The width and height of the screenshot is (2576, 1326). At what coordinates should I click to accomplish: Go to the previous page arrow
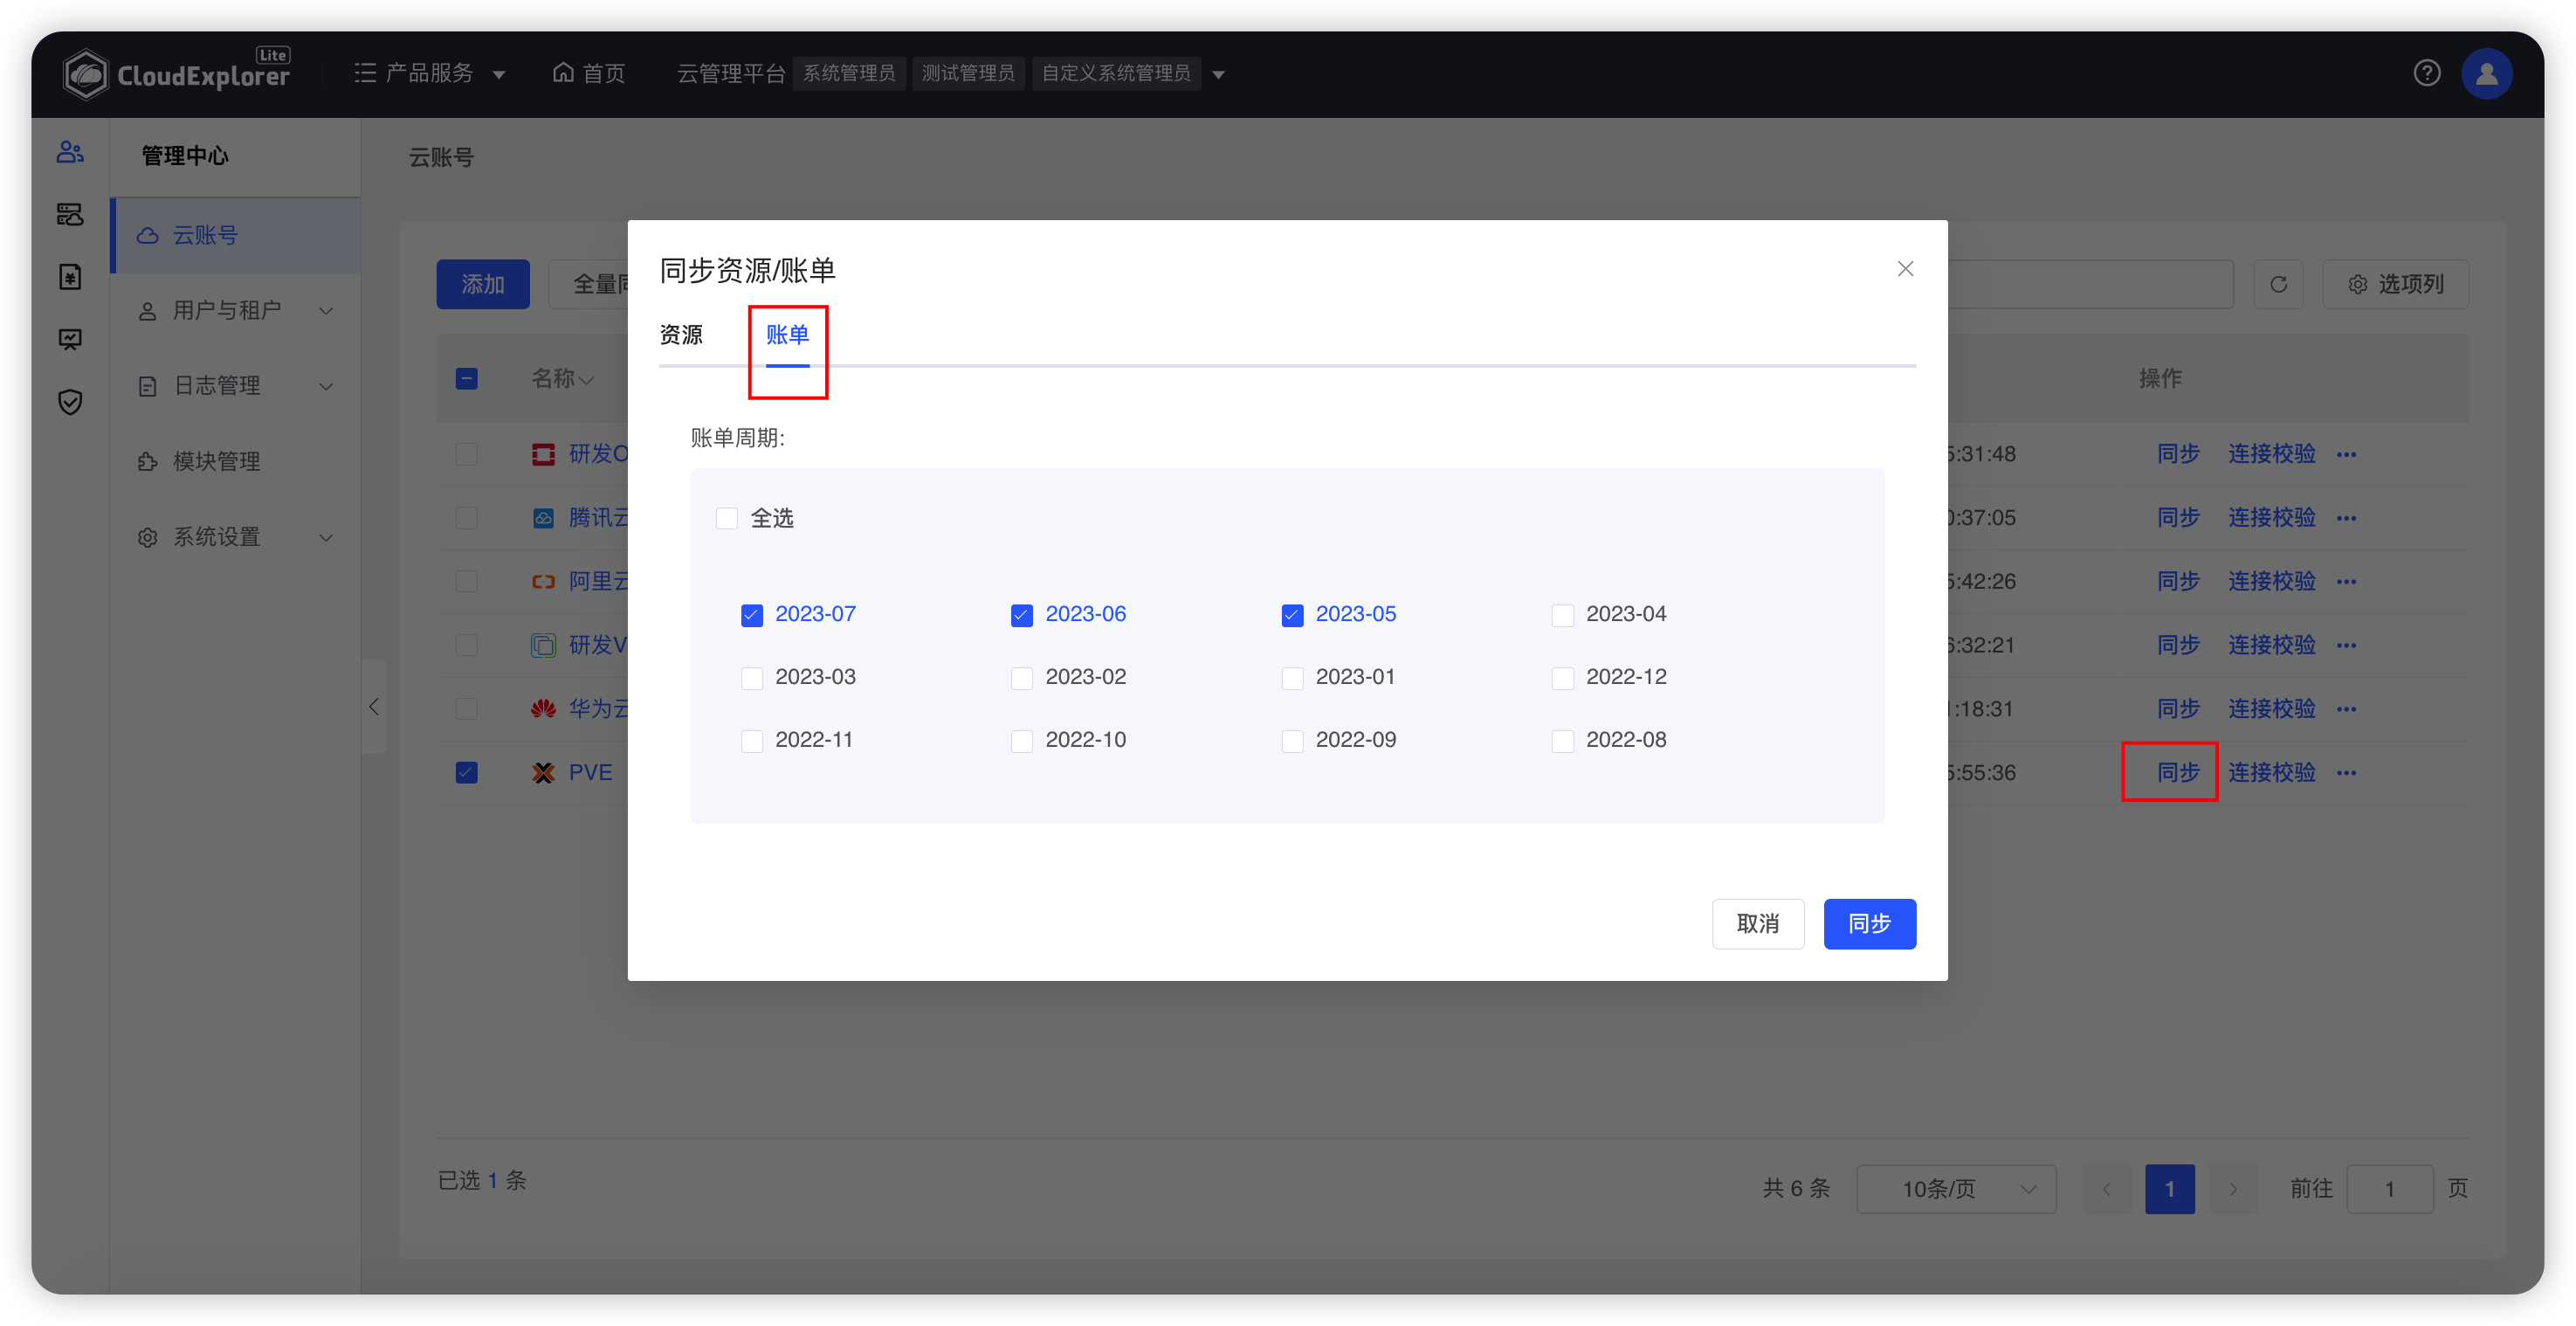[2107, 1189]
